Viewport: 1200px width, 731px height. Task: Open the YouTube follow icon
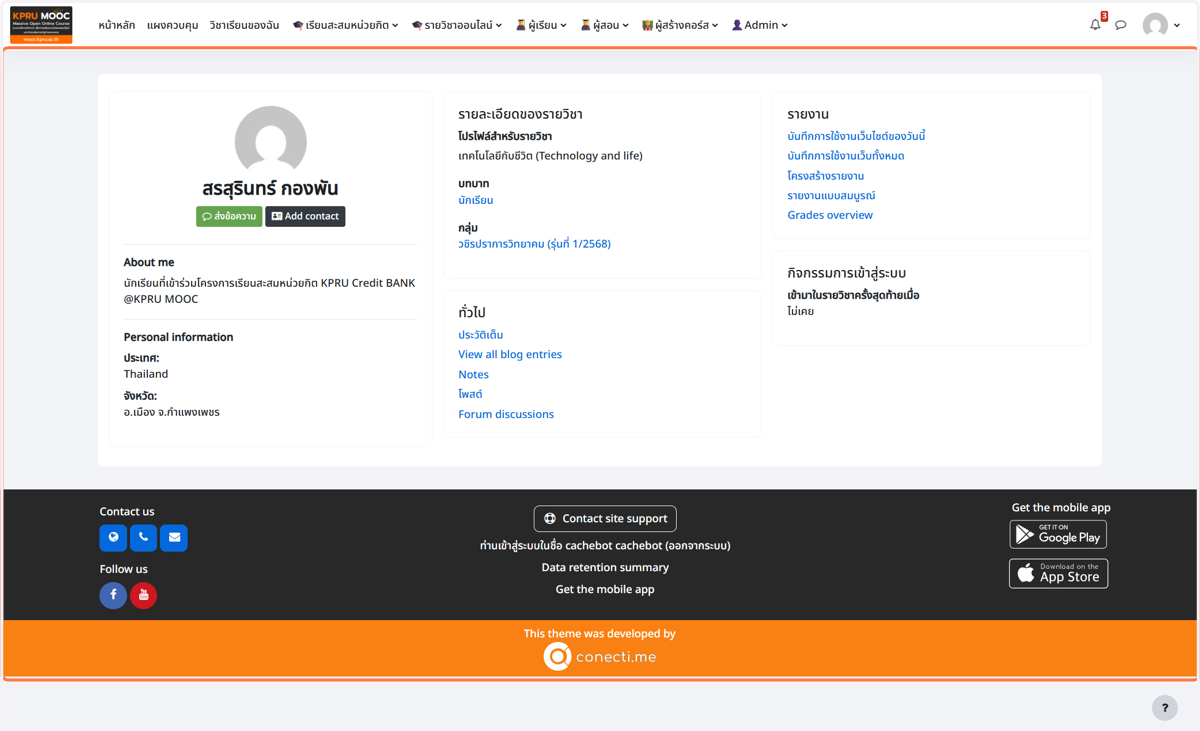click(143, 595)
